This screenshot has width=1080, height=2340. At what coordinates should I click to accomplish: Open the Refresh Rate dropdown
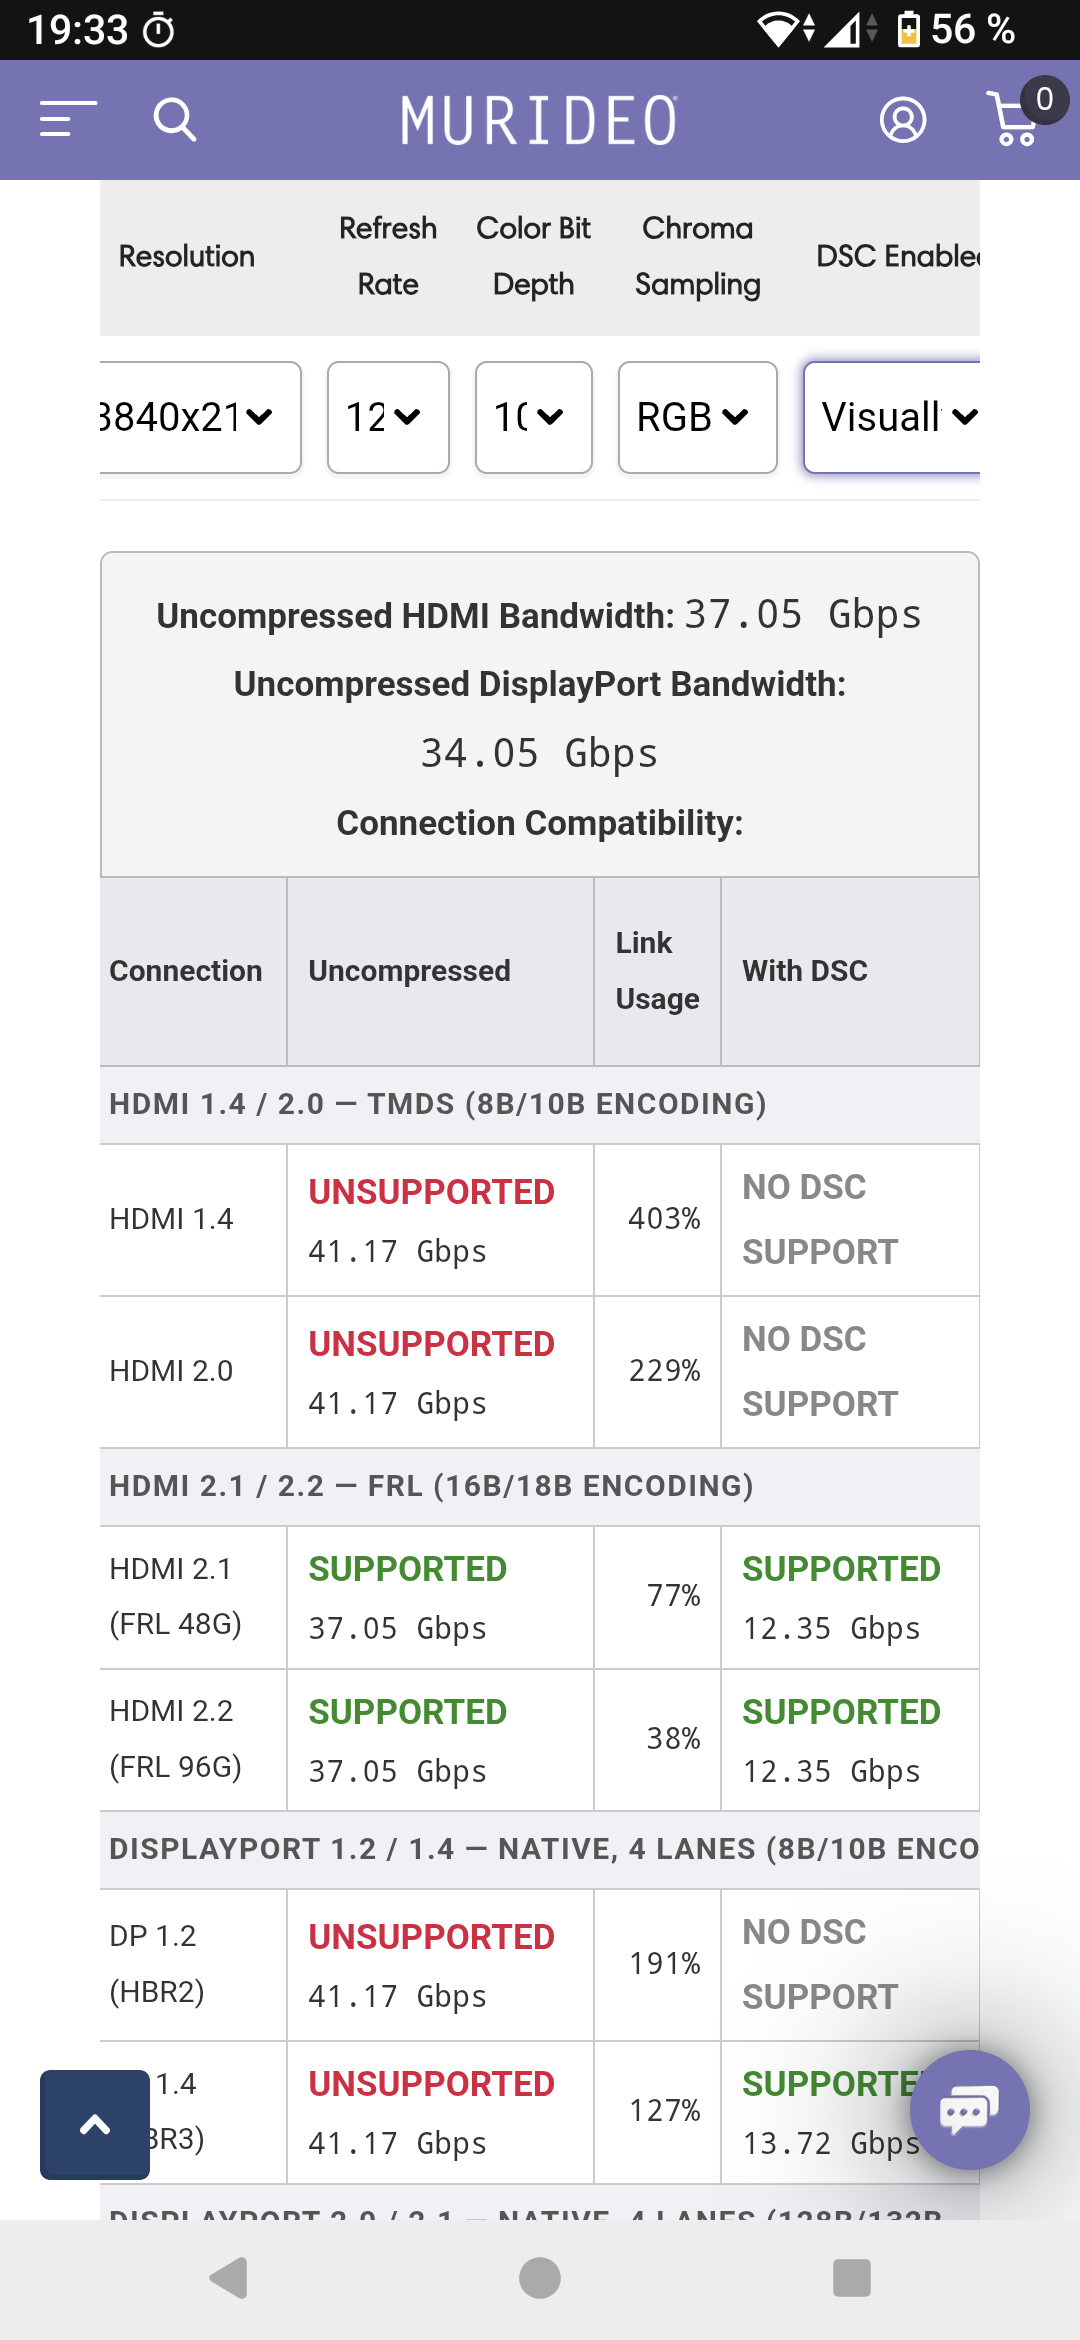pos(388,417)
